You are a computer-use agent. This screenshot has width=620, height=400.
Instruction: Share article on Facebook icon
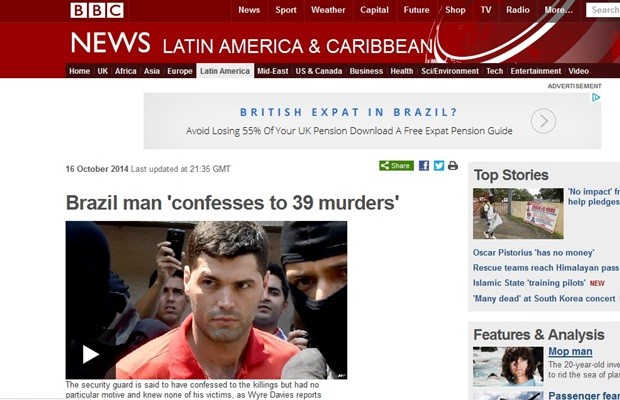[424, 166]
